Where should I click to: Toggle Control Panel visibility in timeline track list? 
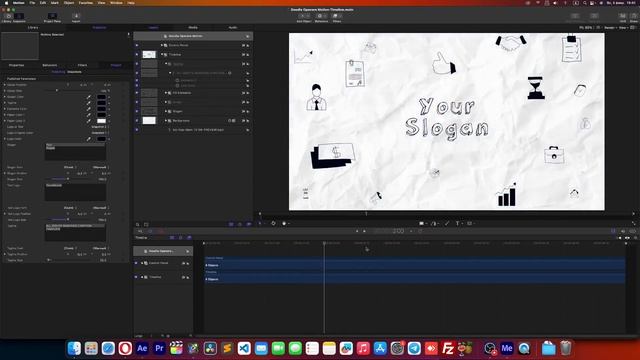click(136, 263)
